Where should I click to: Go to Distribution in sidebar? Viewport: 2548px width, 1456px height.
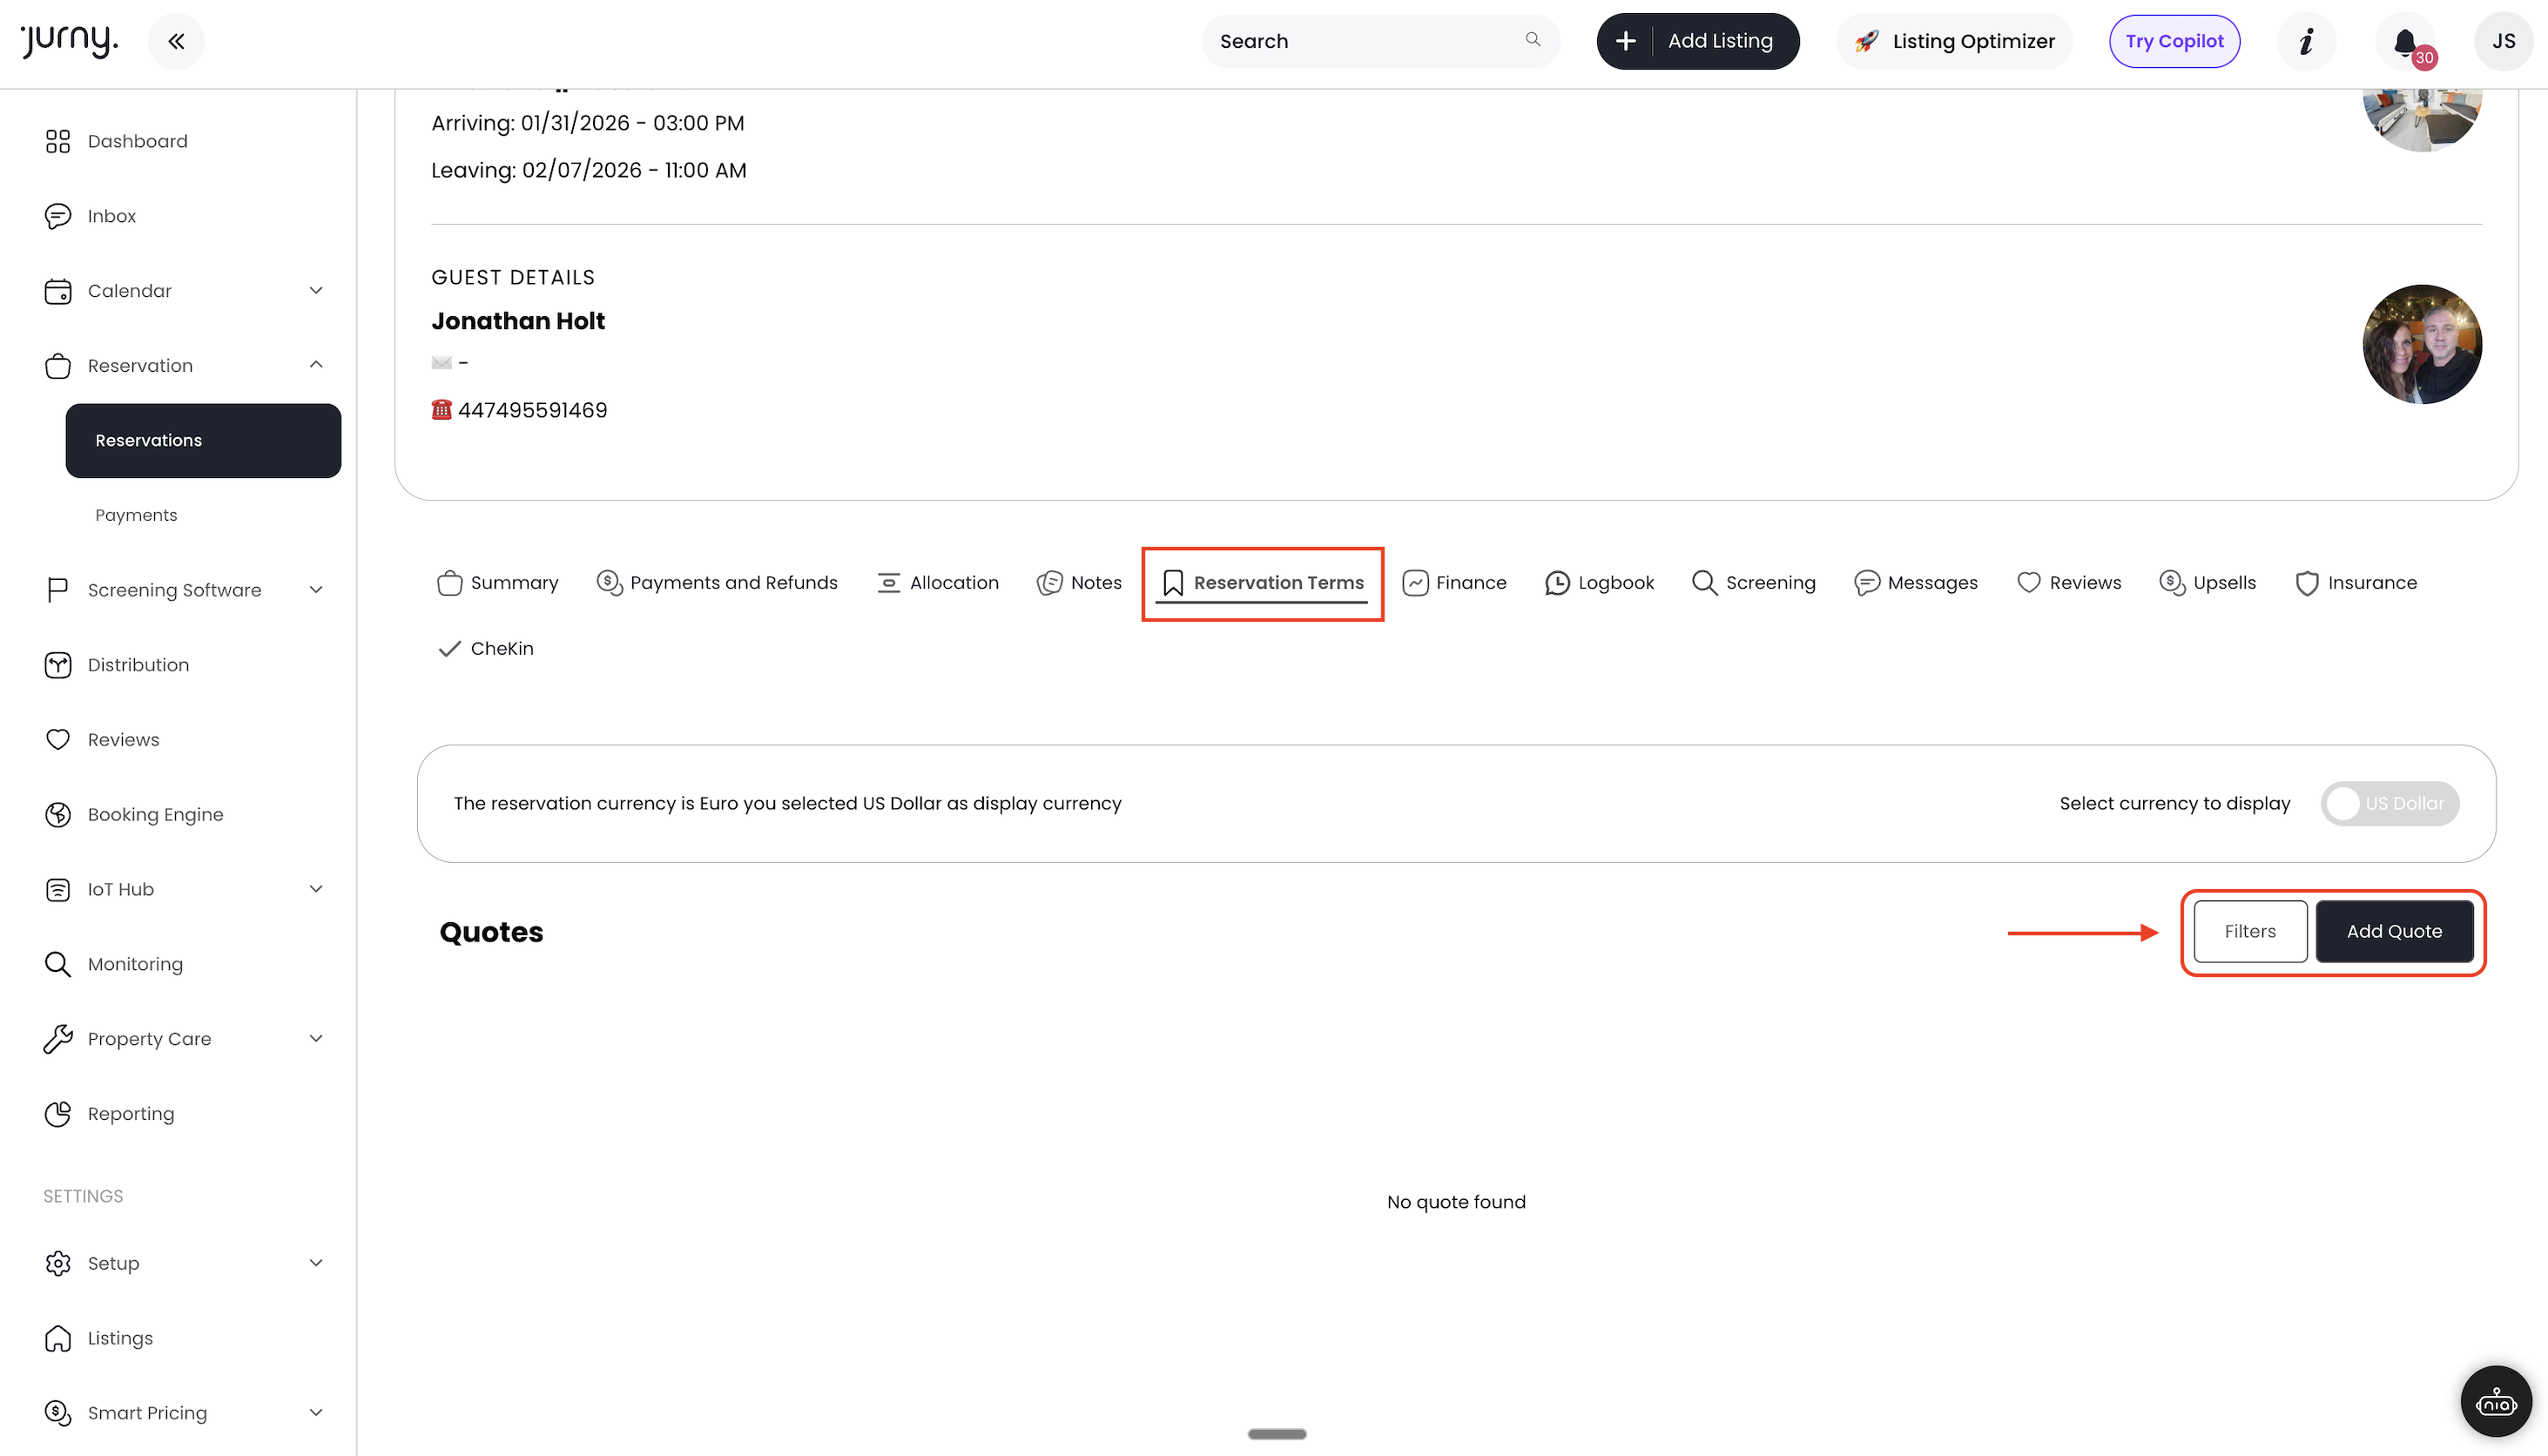pyautogui.click(x=138, y=665)
